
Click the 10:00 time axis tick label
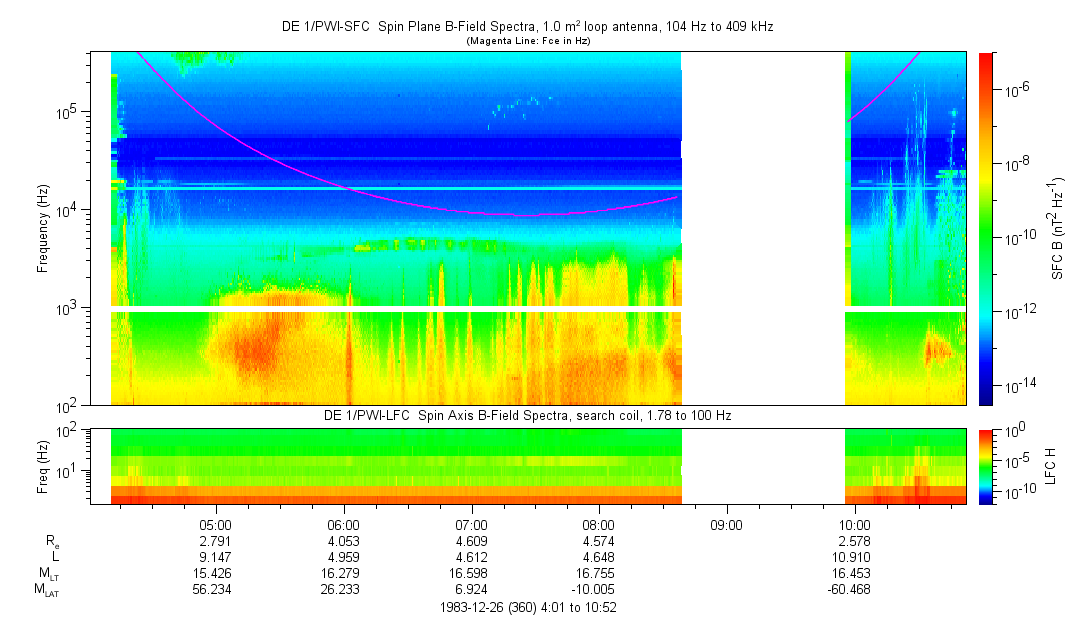[x=854, y=524]
